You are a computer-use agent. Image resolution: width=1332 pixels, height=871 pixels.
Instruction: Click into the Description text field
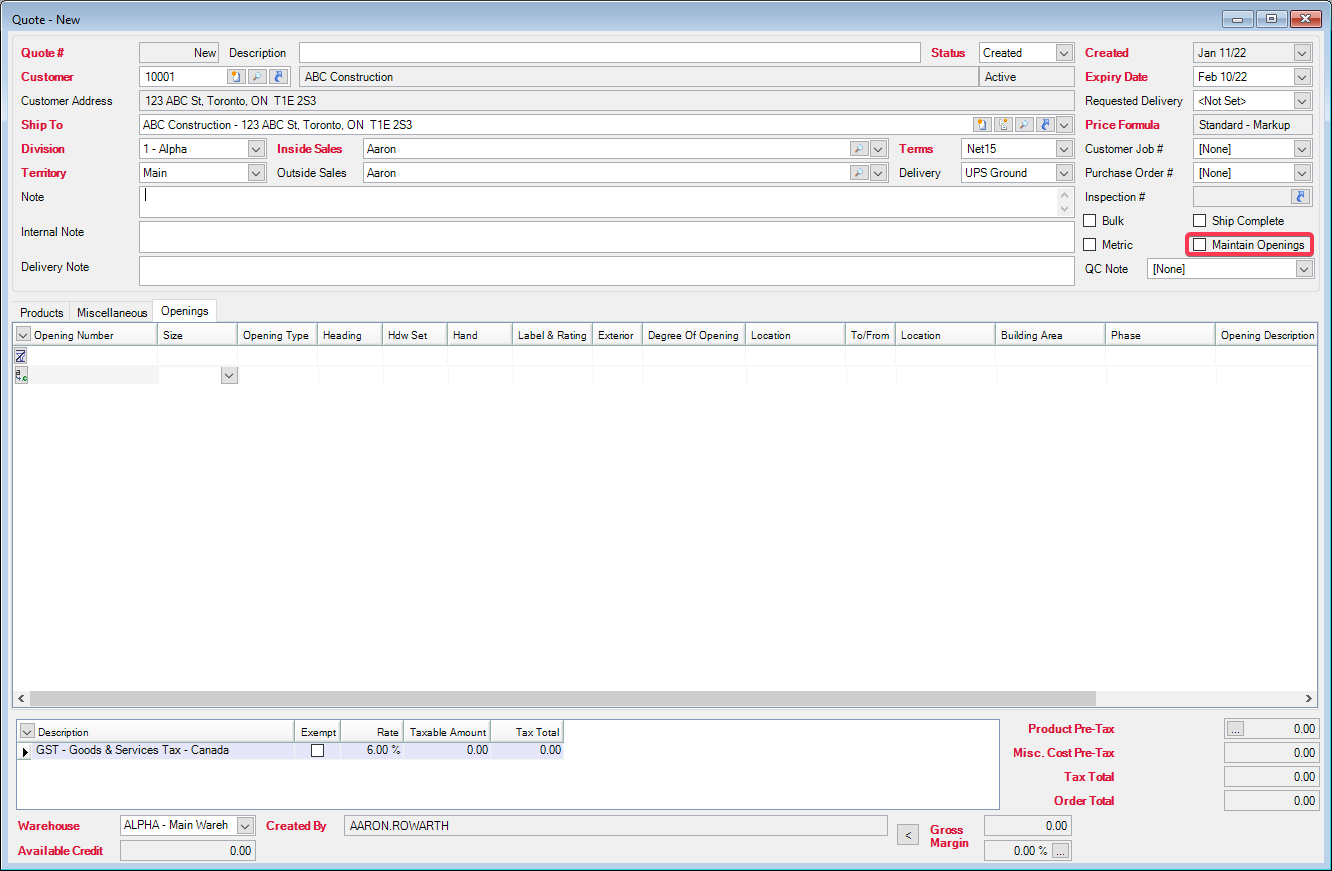point(608,53)
